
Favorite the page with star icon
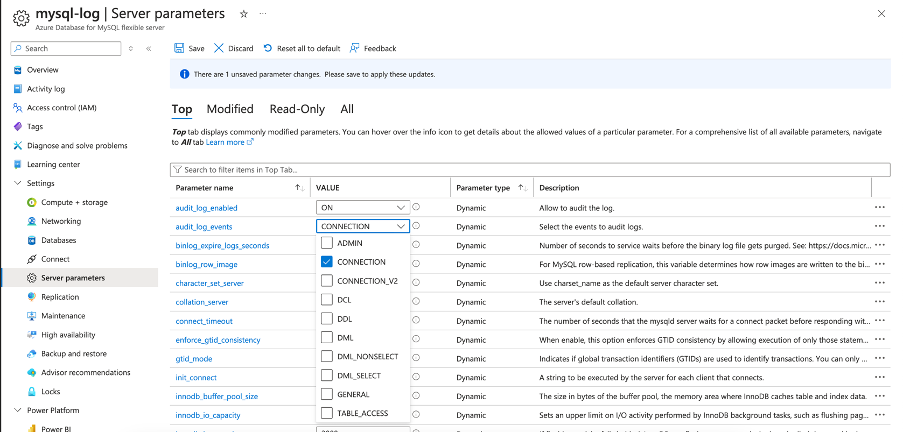click(x=245, y=14)
